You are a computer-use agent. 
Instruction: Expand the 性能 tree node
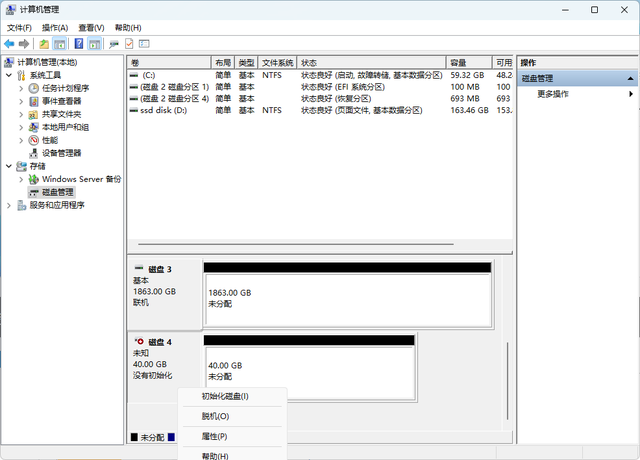click(x=21, y=140)
